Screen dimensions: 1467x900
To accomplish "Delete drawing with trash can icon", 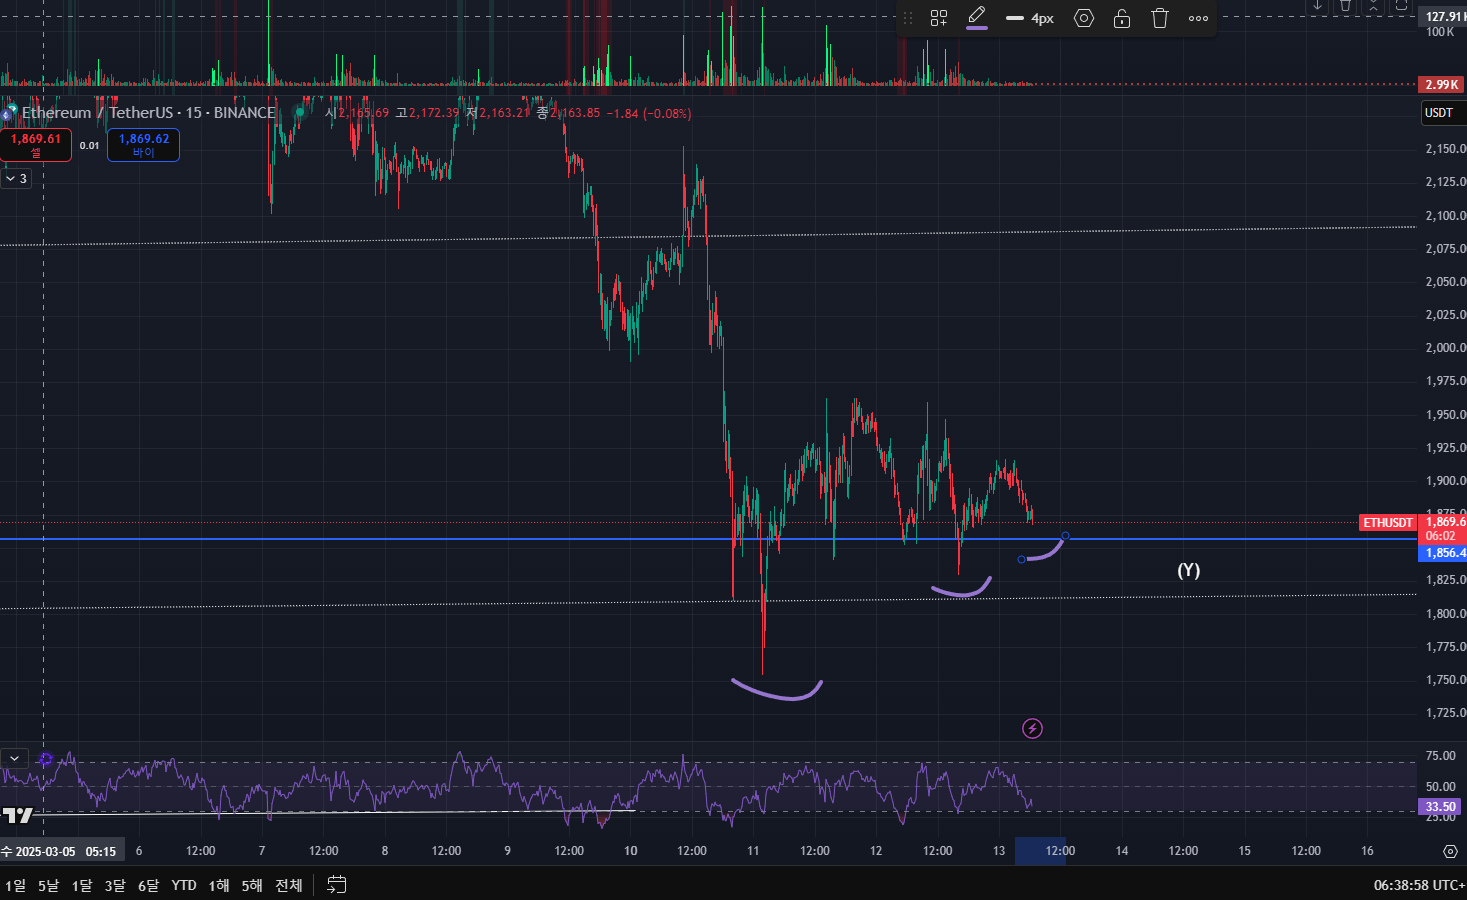I will coord(1160,18).
